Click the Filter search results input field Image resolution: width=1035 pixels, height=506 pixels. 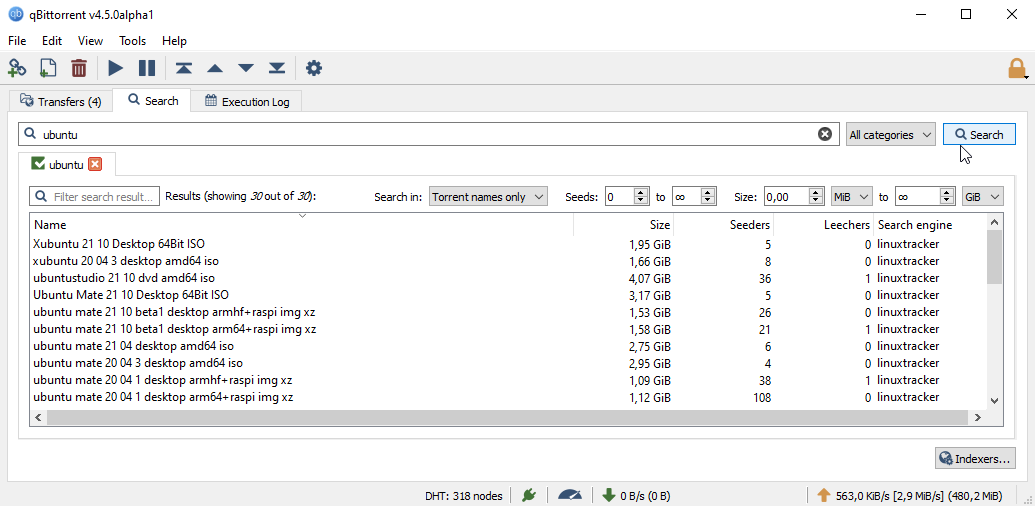pyautogui.click(x=95, y=197)
